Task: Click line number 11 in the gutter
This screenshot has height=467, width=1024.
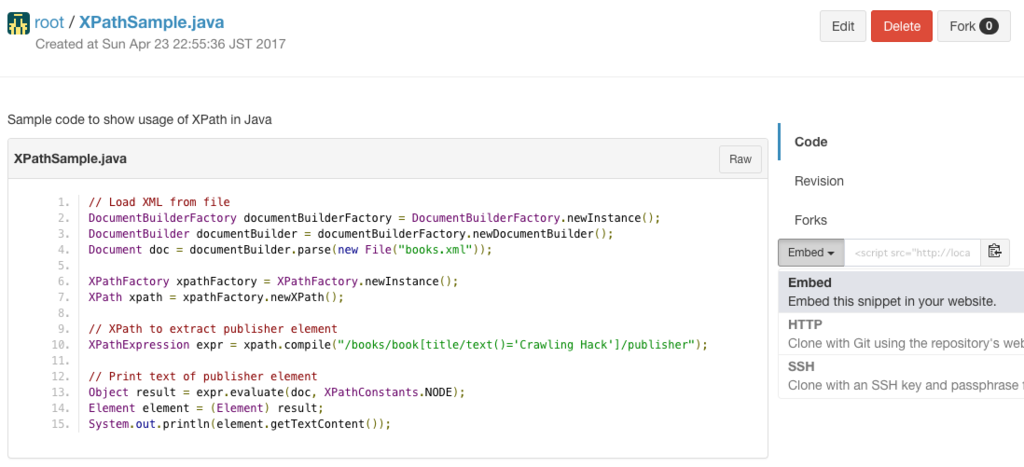Action: click(x=61, y=361)
